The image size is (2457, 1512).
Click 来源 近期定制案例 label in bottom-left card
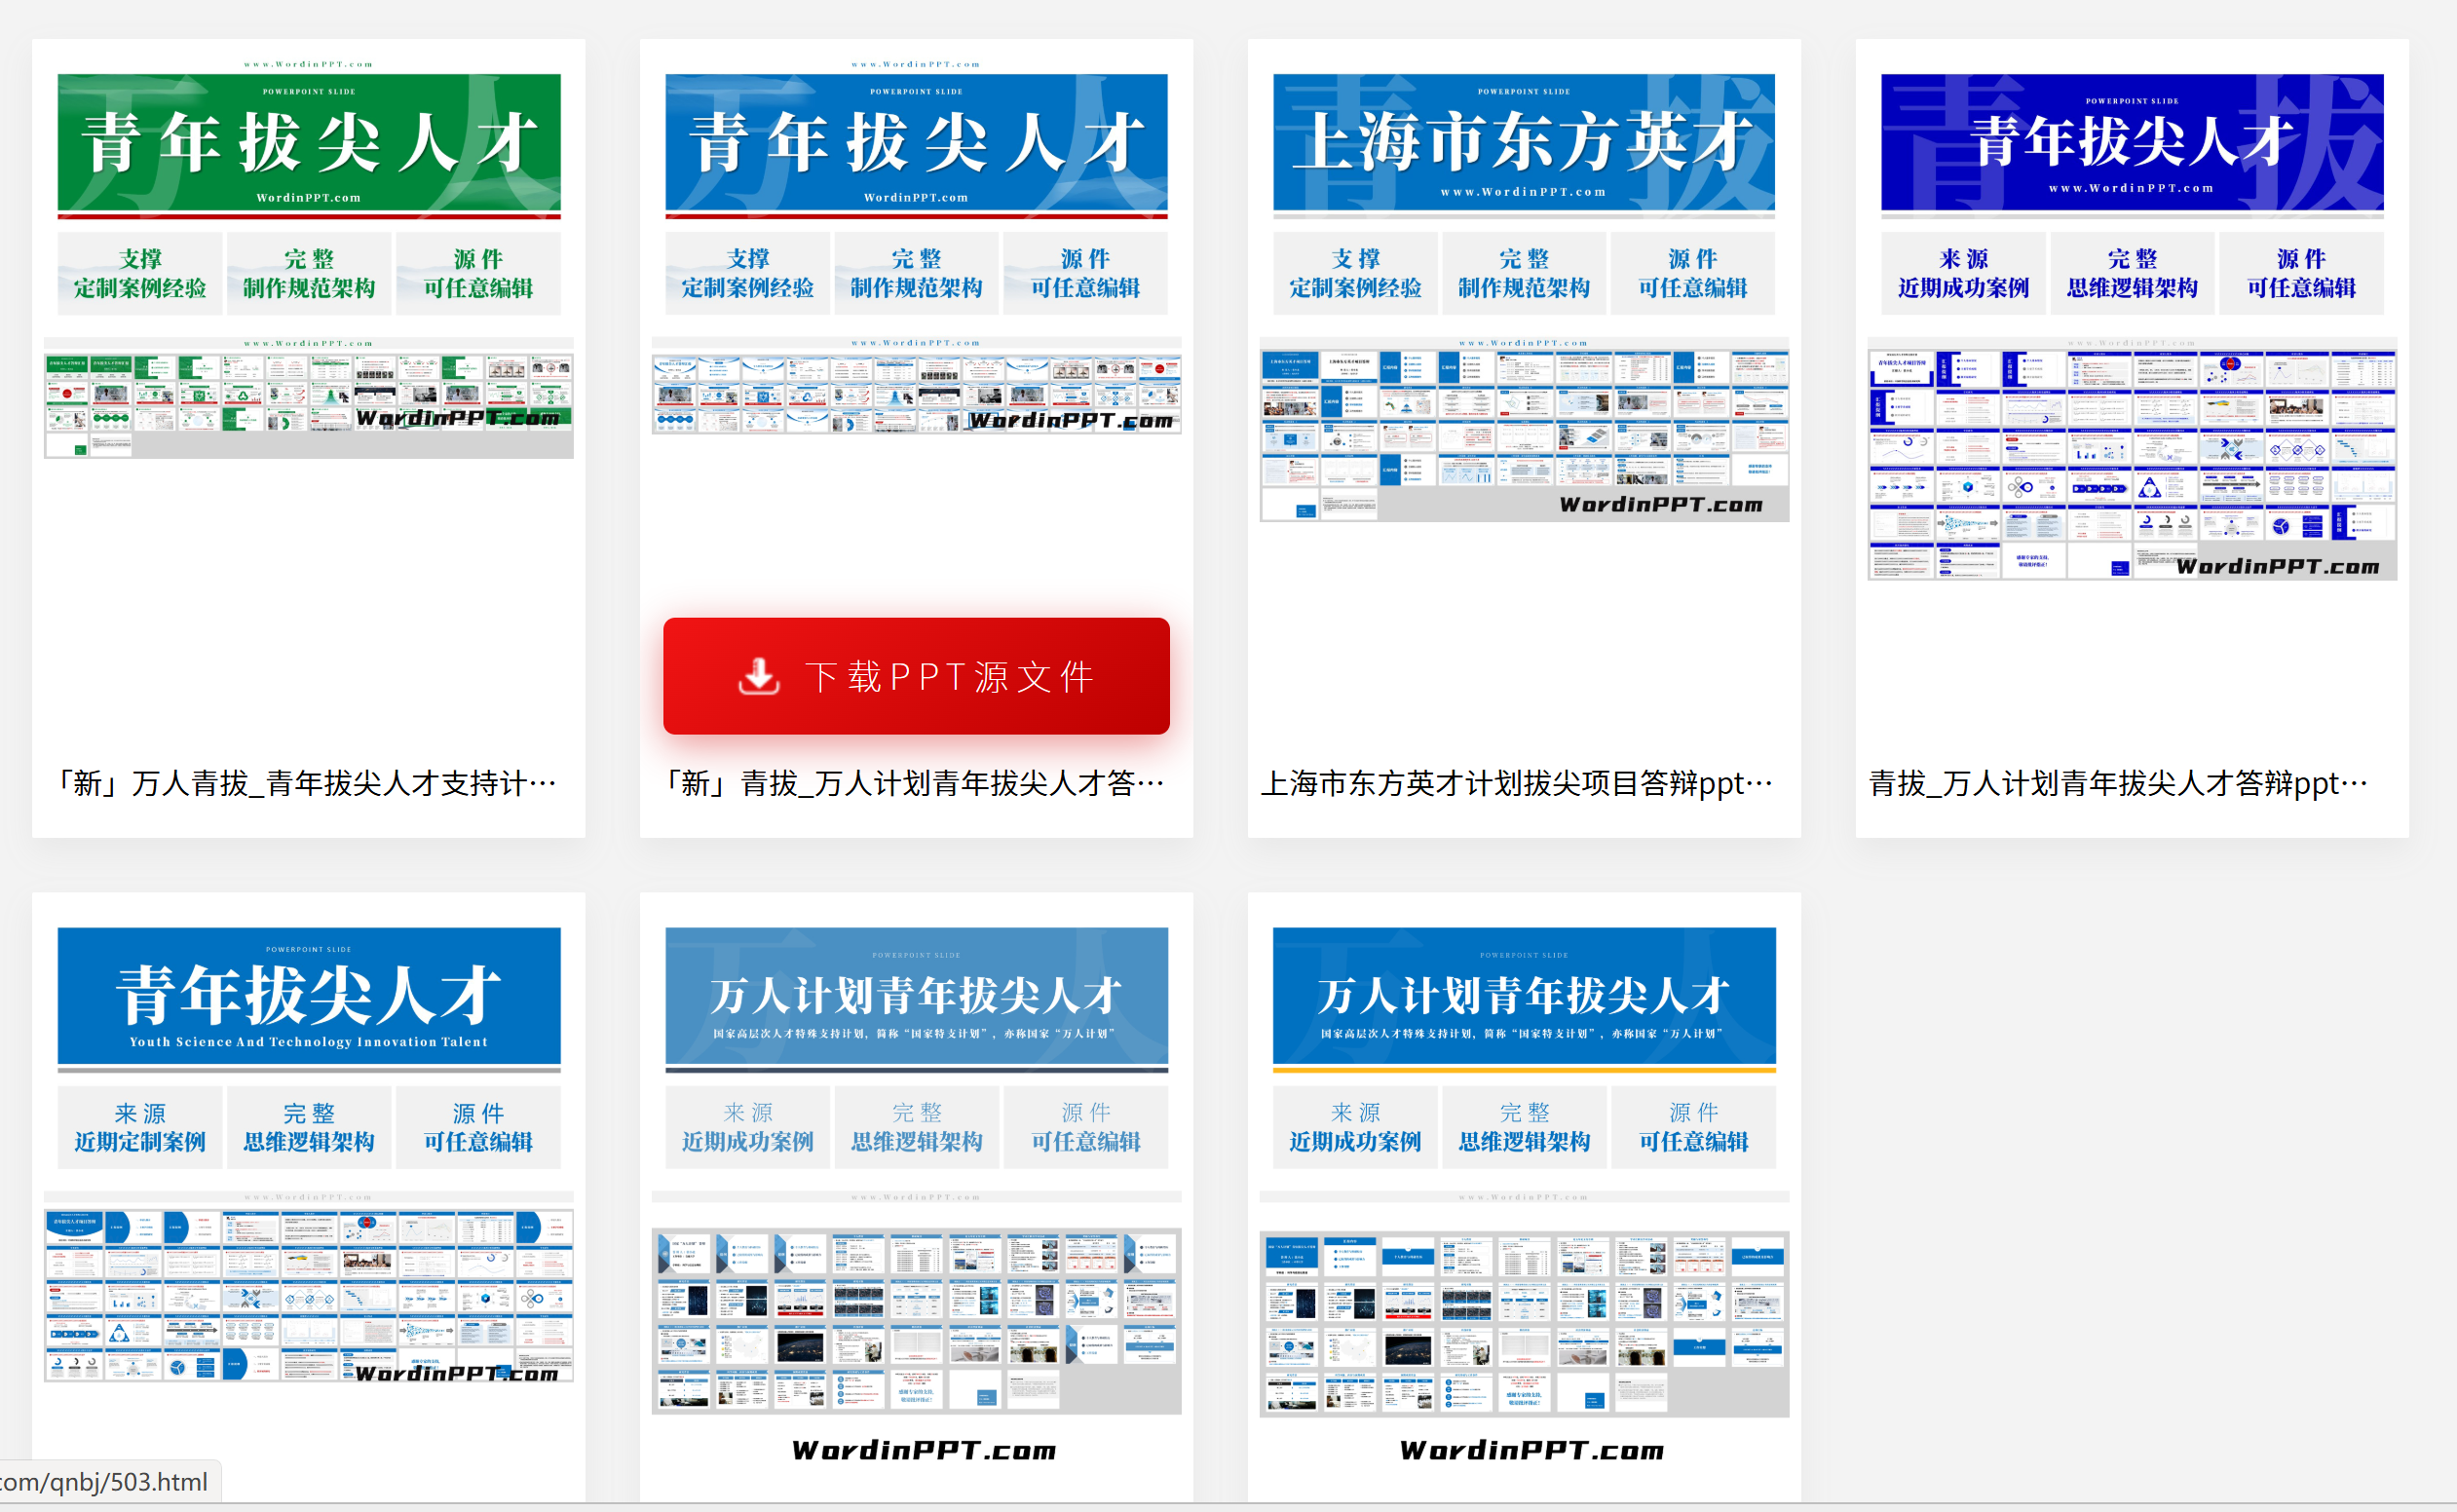pyautogui.click(x=140, y=1127)
